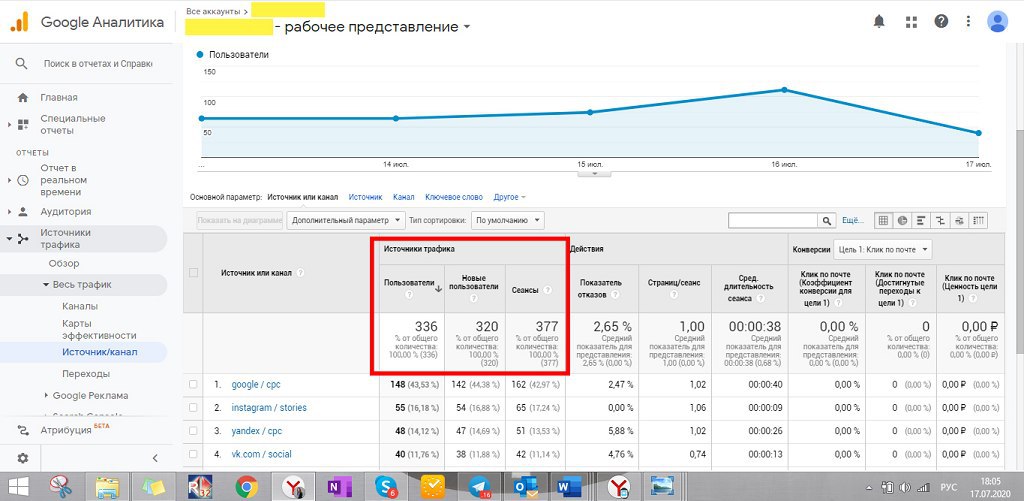Open the three-dot more options menu

click(968, 22)
